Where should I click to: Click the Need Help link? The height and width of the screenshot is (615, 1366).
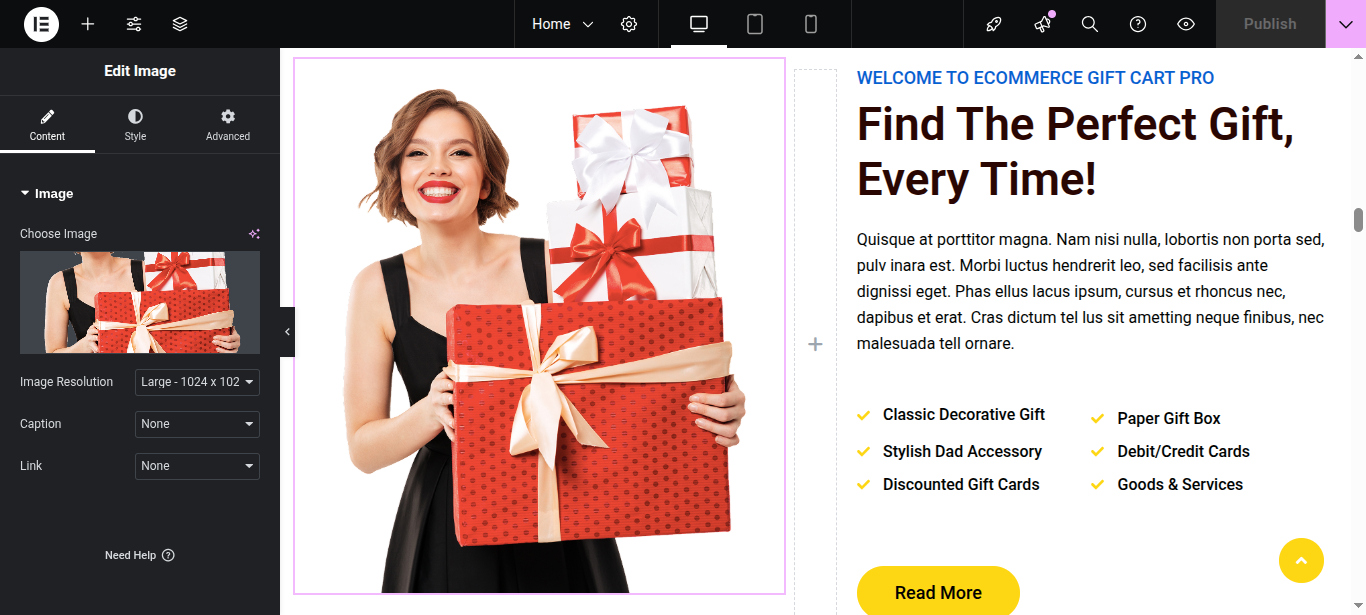click(x=140, y=555)
